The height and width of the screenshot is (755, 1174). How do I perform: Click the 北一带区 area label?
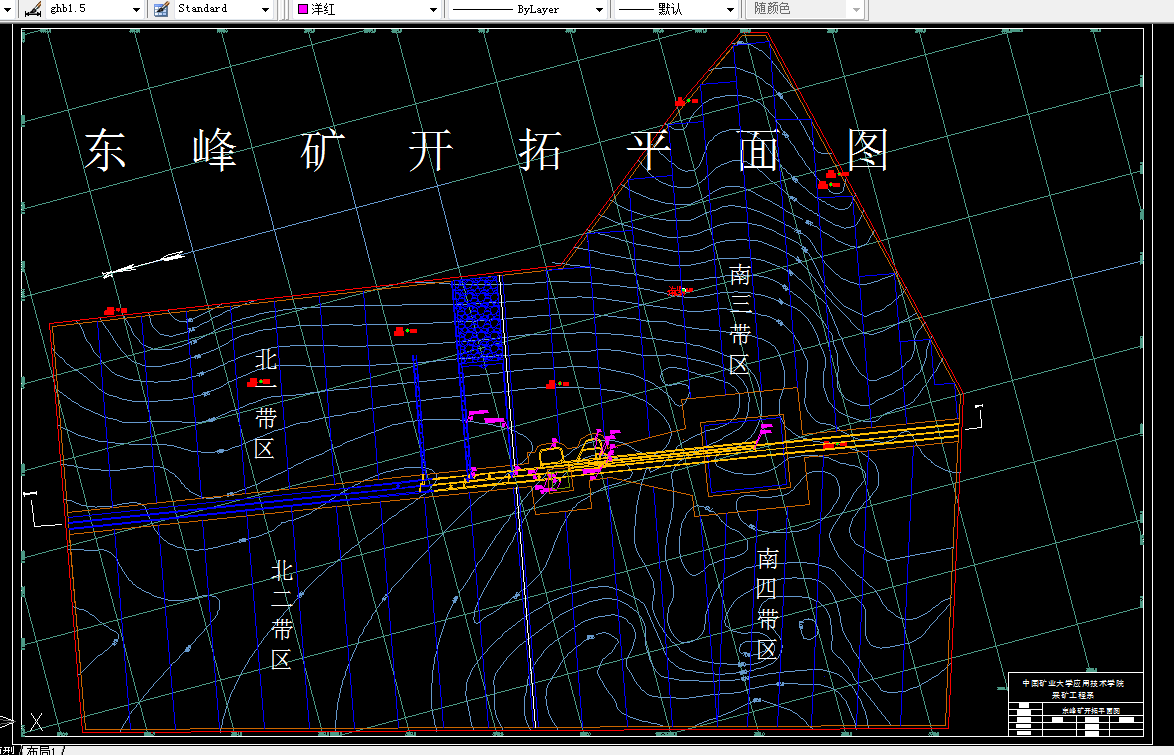coord(265,403)
